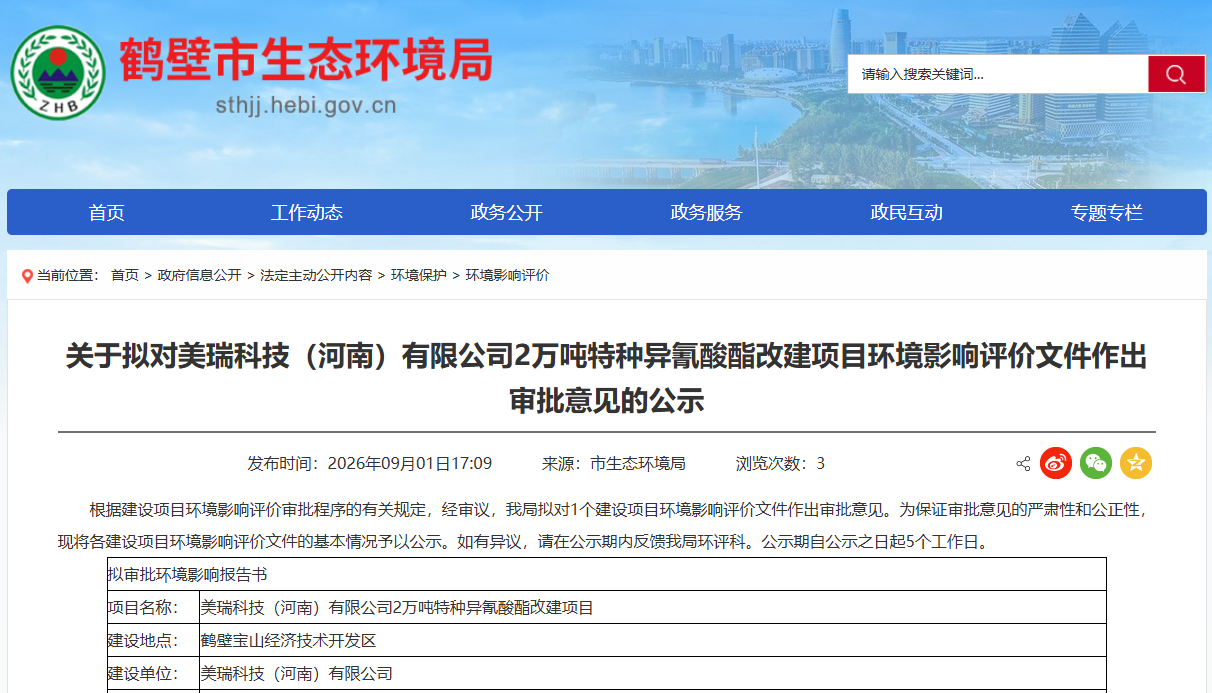Open the 政务公开 navigation tab
Screen dimensions: 1212x693
click(x=506, y=212)
